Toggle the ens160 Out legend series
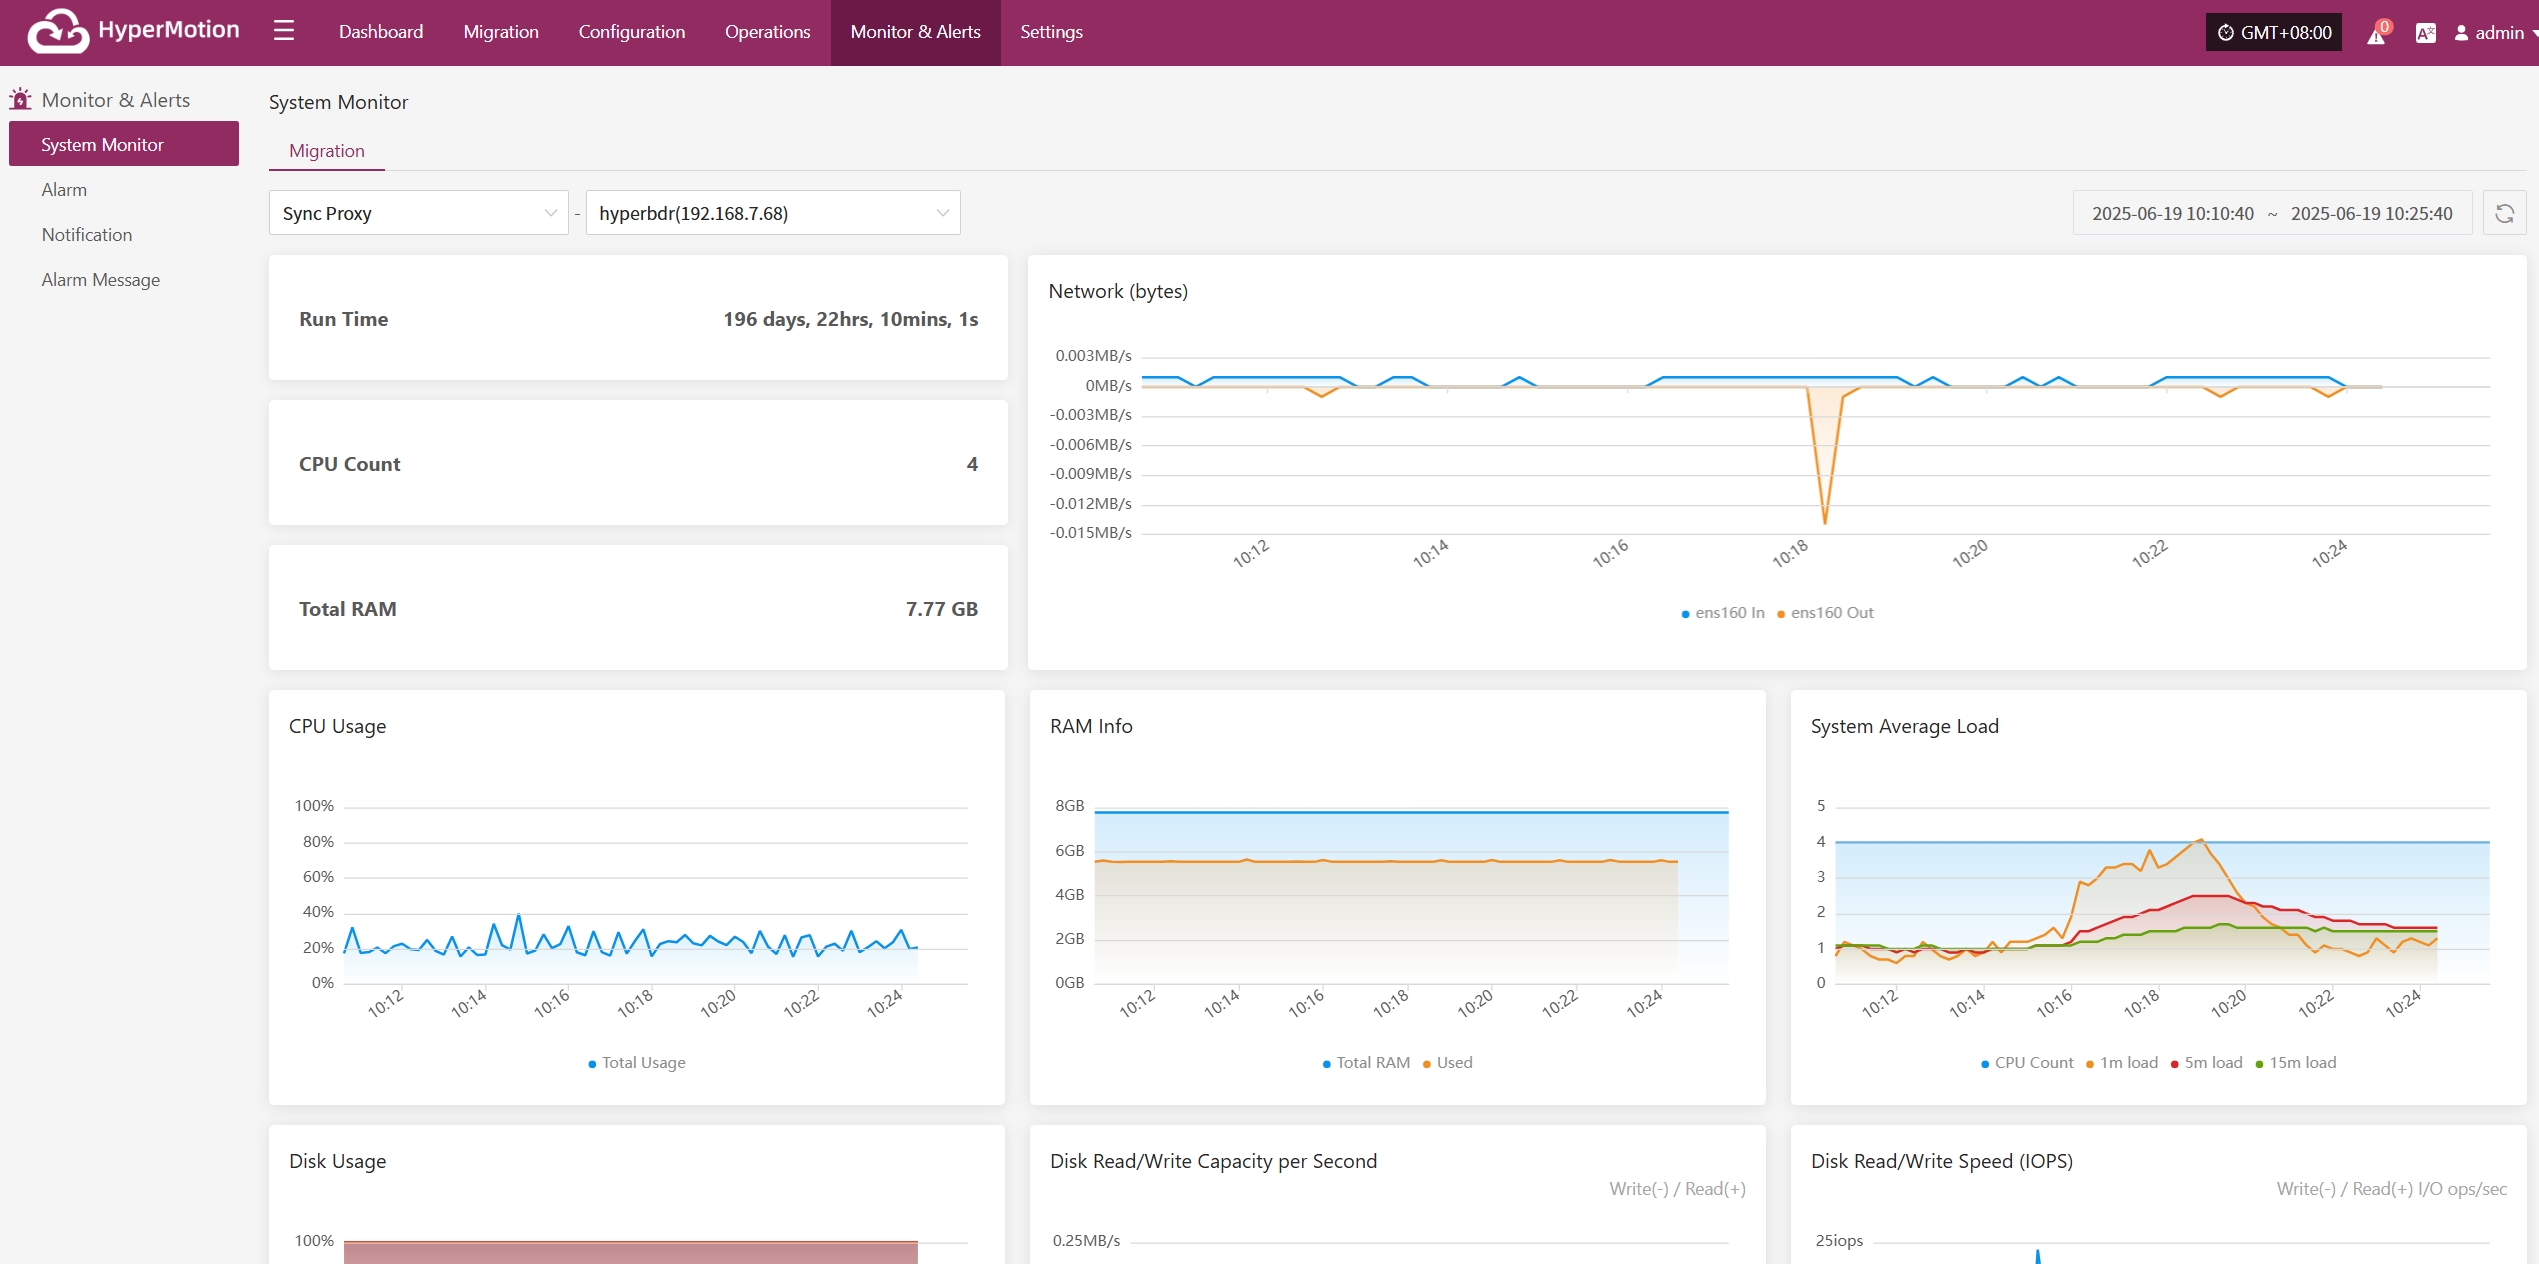The image size is (2539, 1264). (1825, 613)
